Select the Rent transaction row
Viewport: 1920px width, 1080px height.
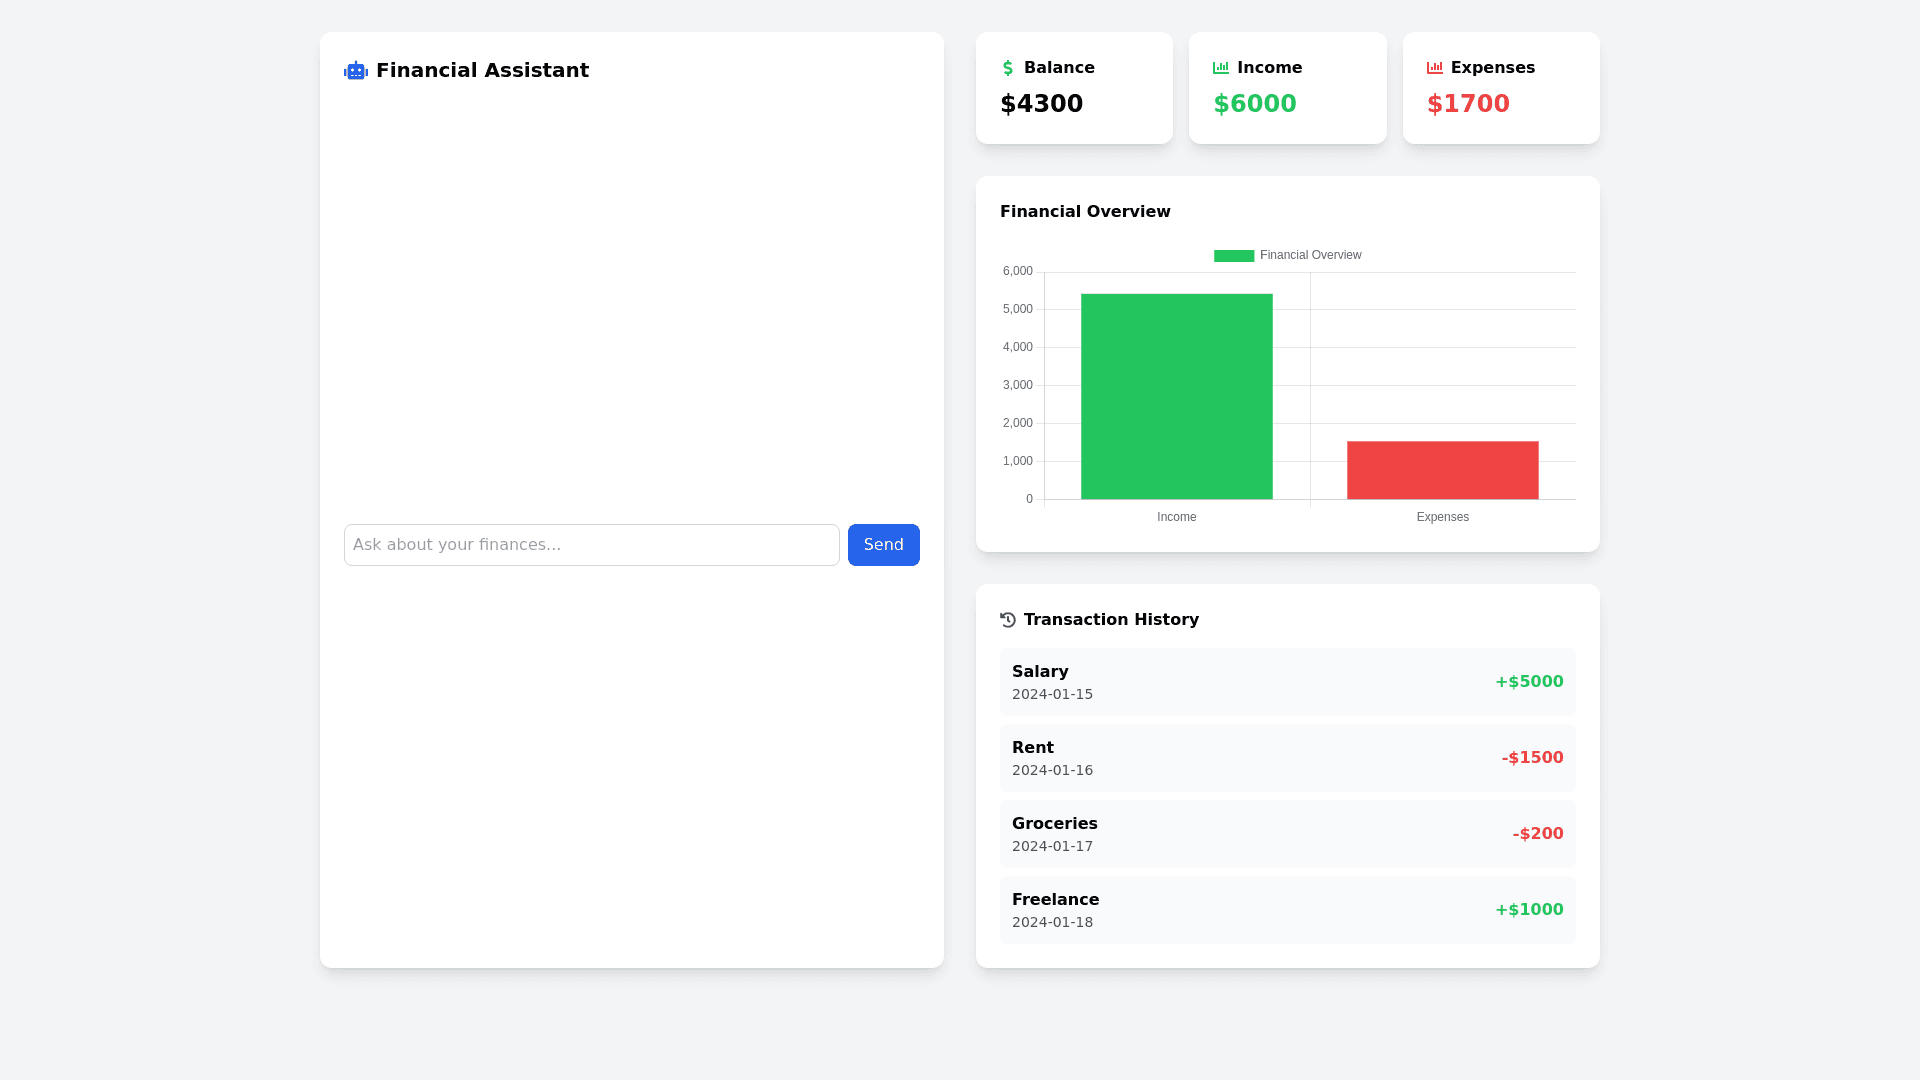coord(1287,758)
